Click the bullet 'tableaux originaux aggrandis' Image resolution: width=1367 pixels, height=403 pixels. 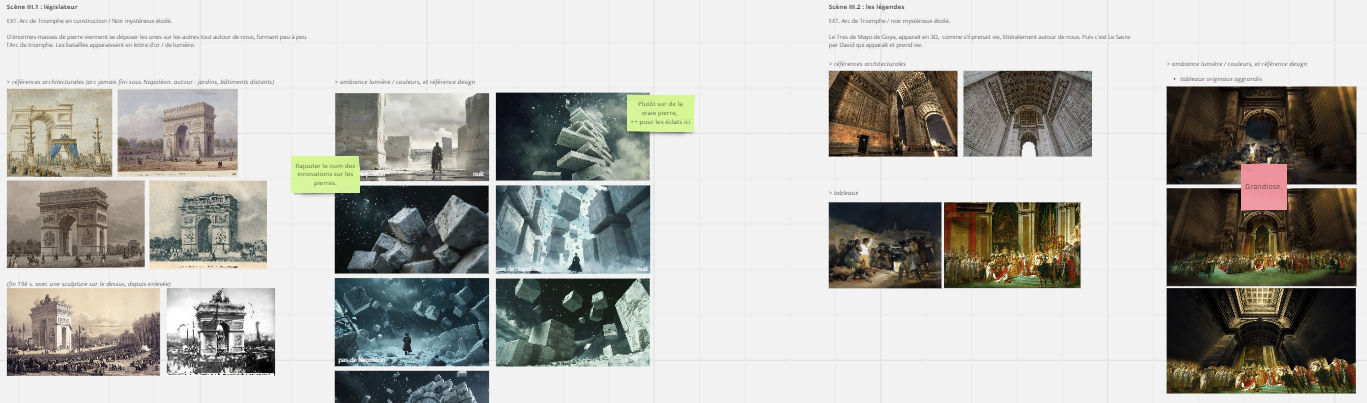click(x=1220, y=78)
